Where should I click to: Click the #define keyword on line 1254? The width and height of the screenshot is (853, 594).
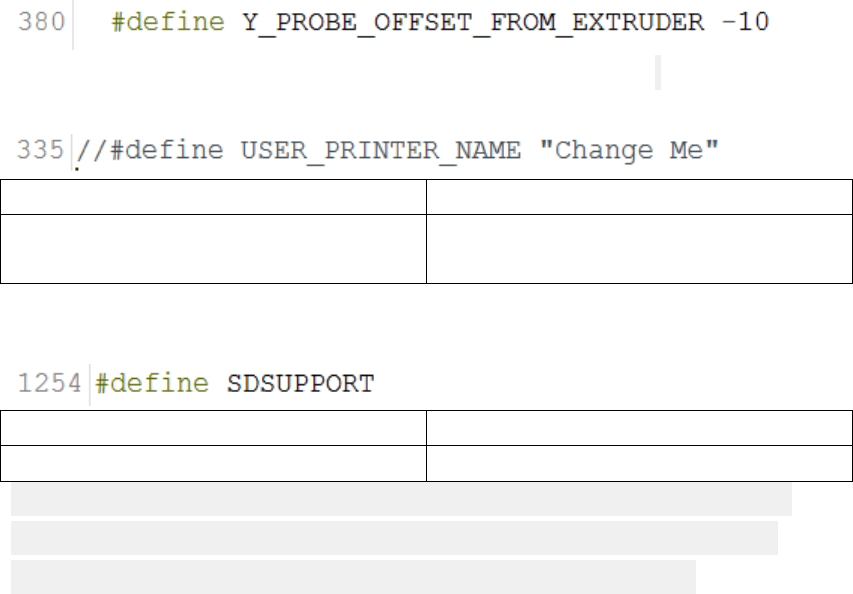[152, 384]
